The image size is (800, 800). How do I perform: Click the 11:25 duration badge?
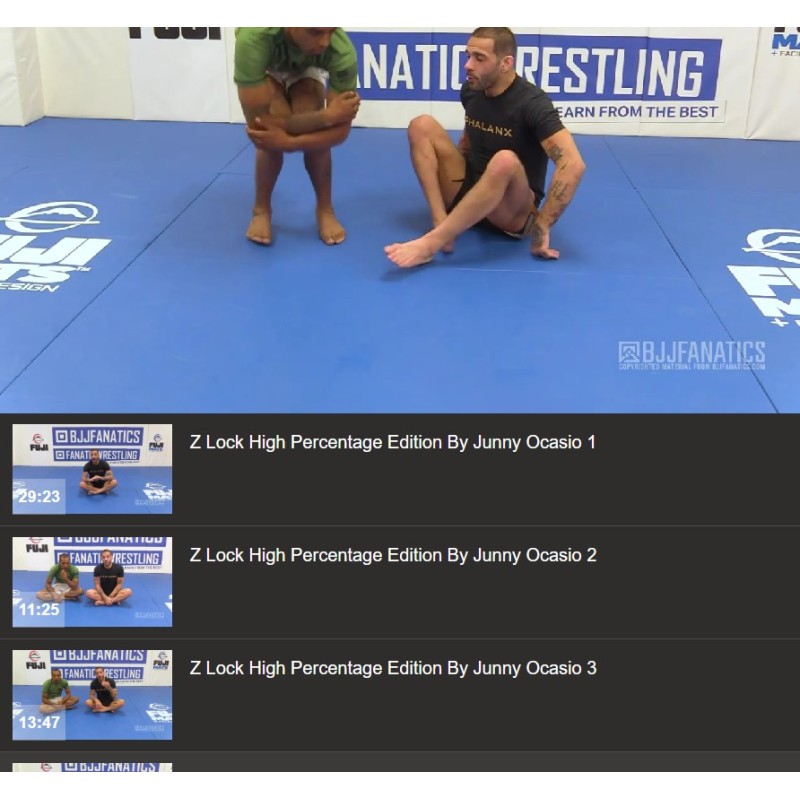pos(39,609)
